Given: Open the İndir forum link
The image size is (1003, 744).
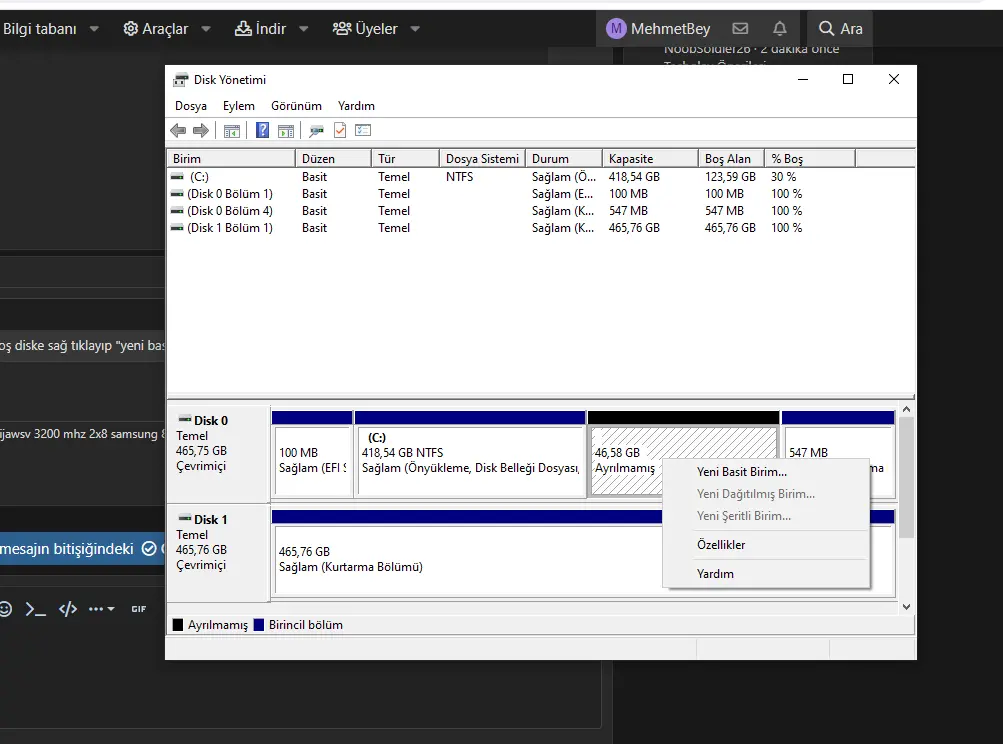Looking at the screenshot, I should click(x=260, y=29).
